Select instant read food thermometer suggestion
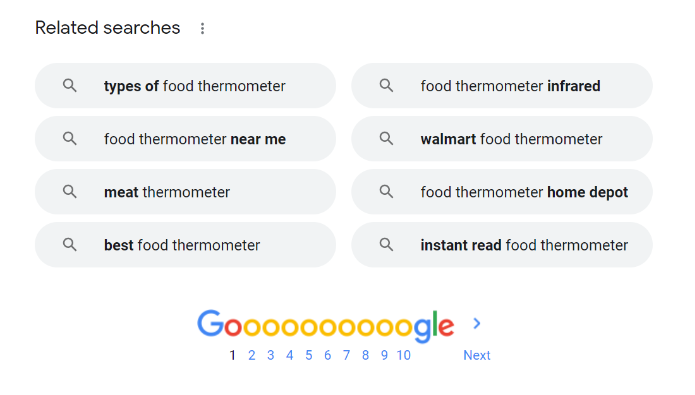Screen dimensions: 695x395 pos(502,245)
